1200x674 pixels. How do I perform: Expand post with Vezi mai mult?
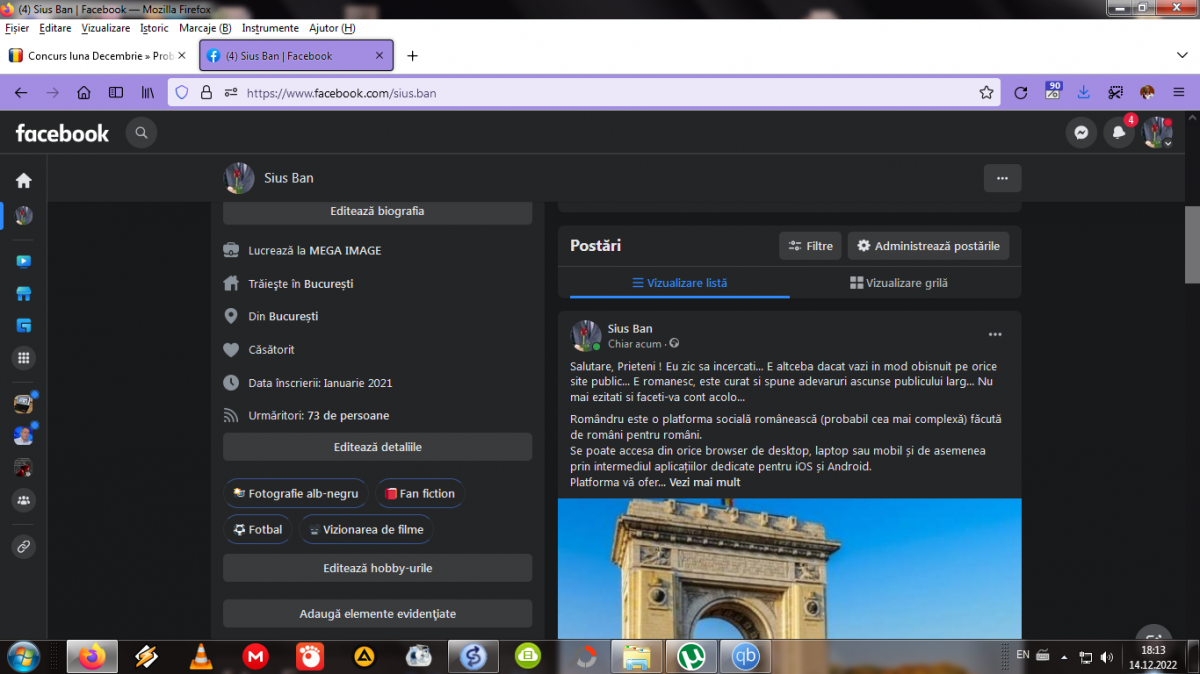click(x=704, y=482)
